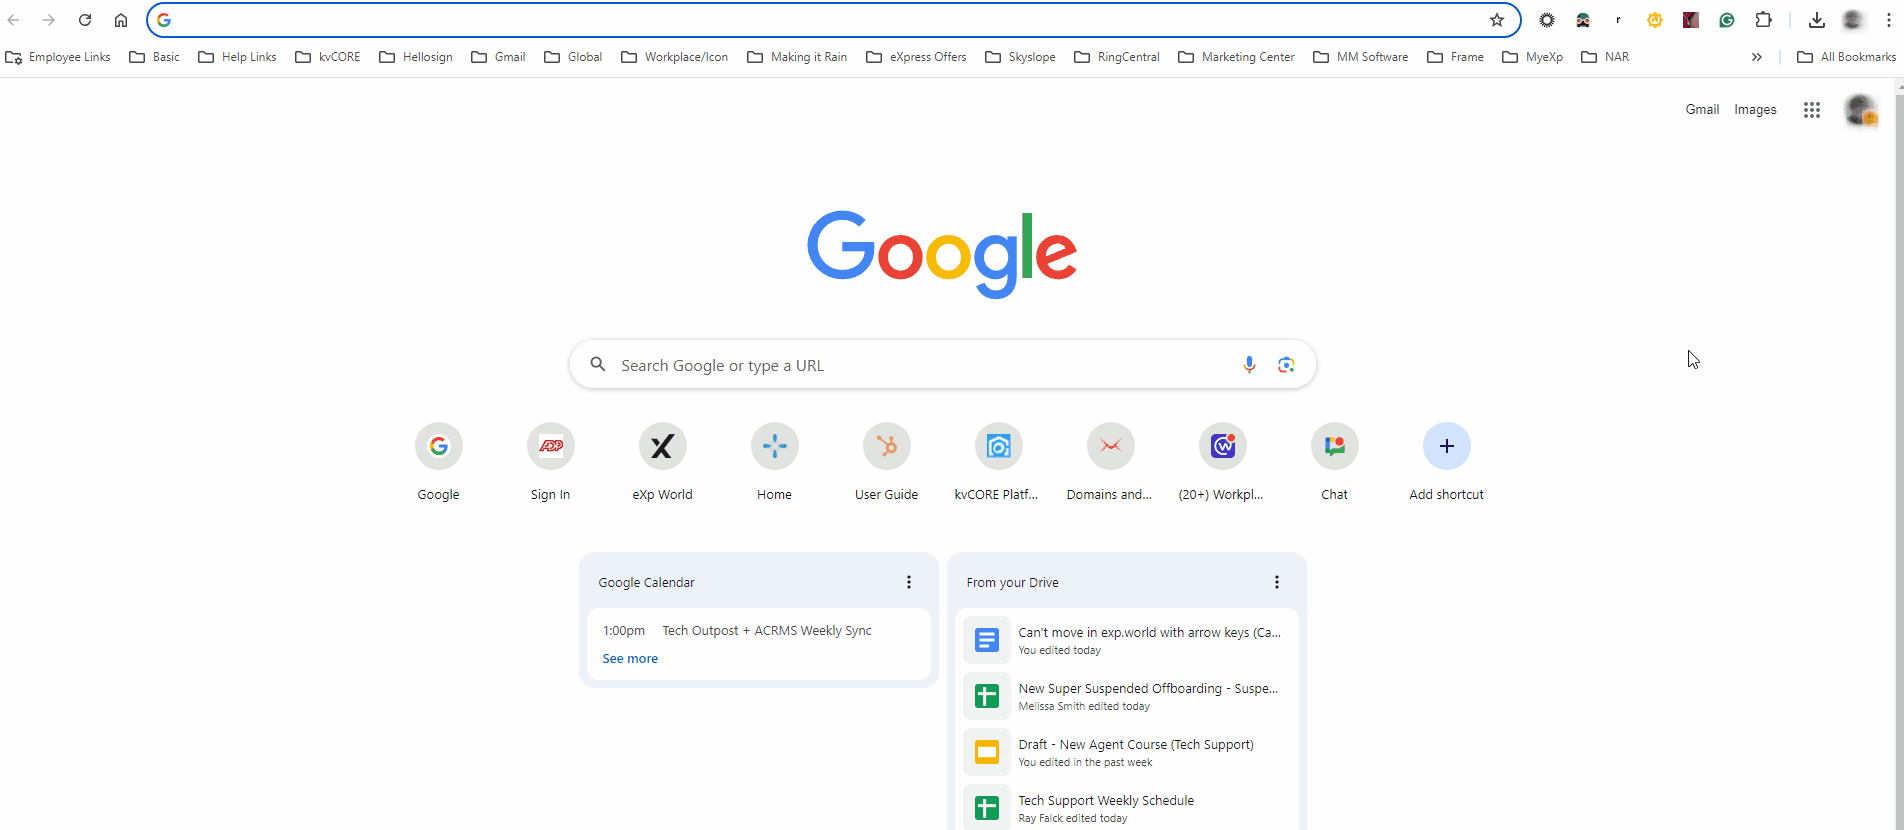The height and width of the screenshot is (830, 1904).
Task: Open the NAR bookmark folder
Action: pyautogui.click(x=1605, y=57)
